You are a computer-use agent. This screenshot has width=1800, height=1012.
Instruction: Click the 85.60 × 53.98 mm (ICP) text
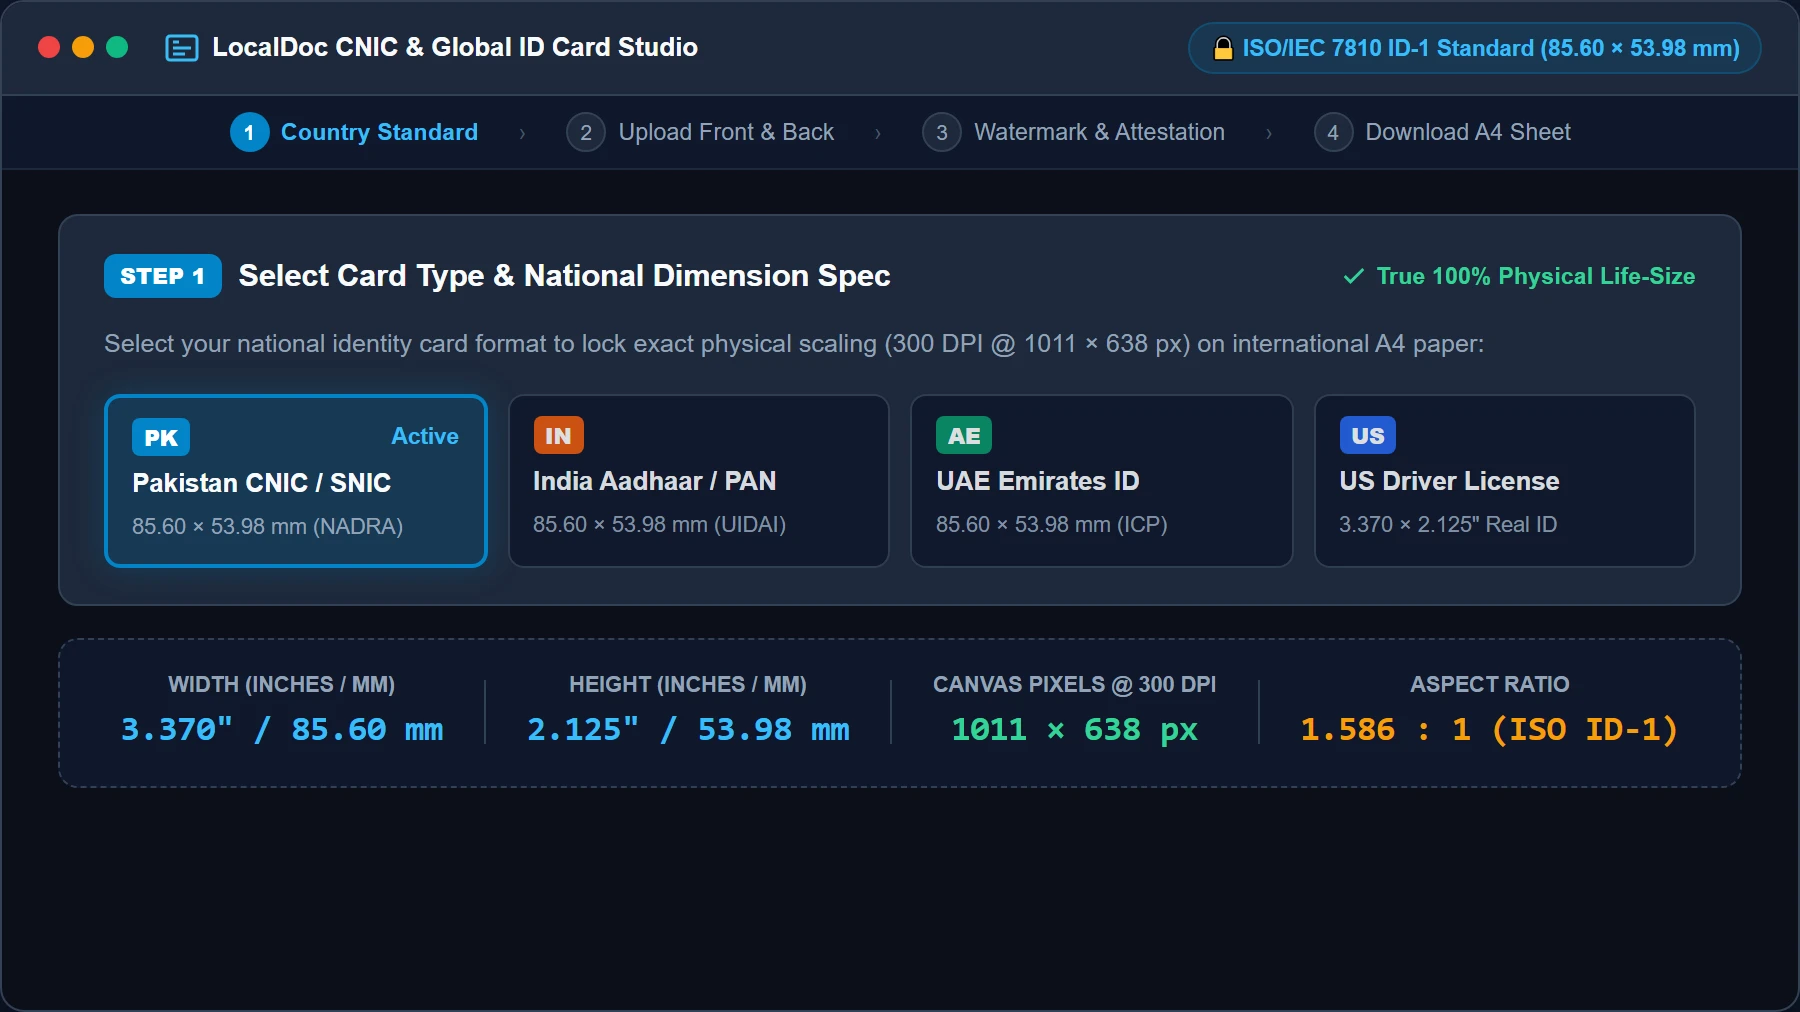tap(1051, 524)
